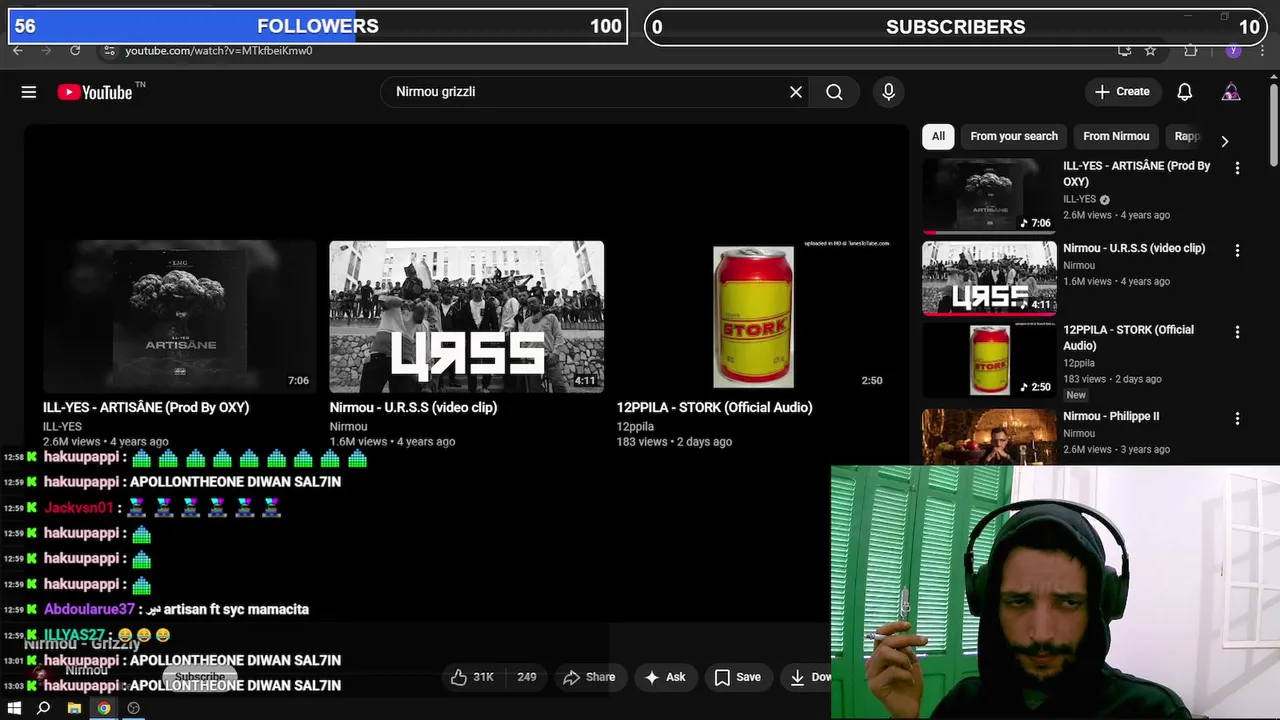Dislike the video showing 249
The width and height of the screenshot is (1280, 720).
[x=526, y=677]
